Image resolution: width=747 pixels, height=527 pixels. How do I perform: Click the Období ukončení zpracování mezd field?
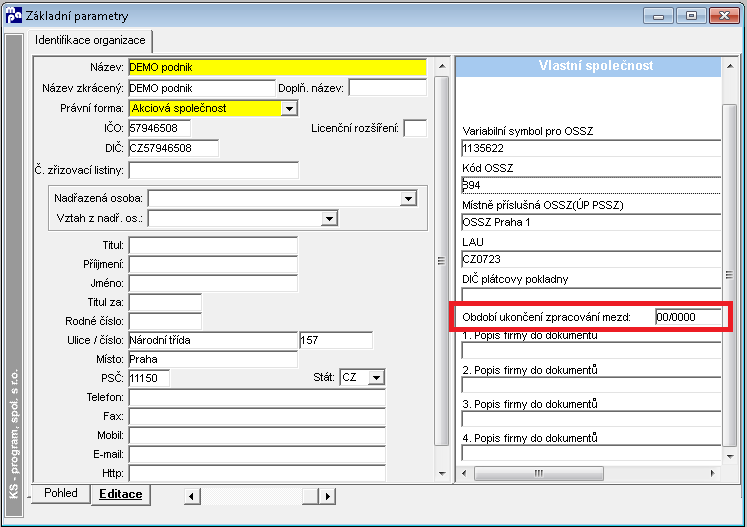coord(688,317)
